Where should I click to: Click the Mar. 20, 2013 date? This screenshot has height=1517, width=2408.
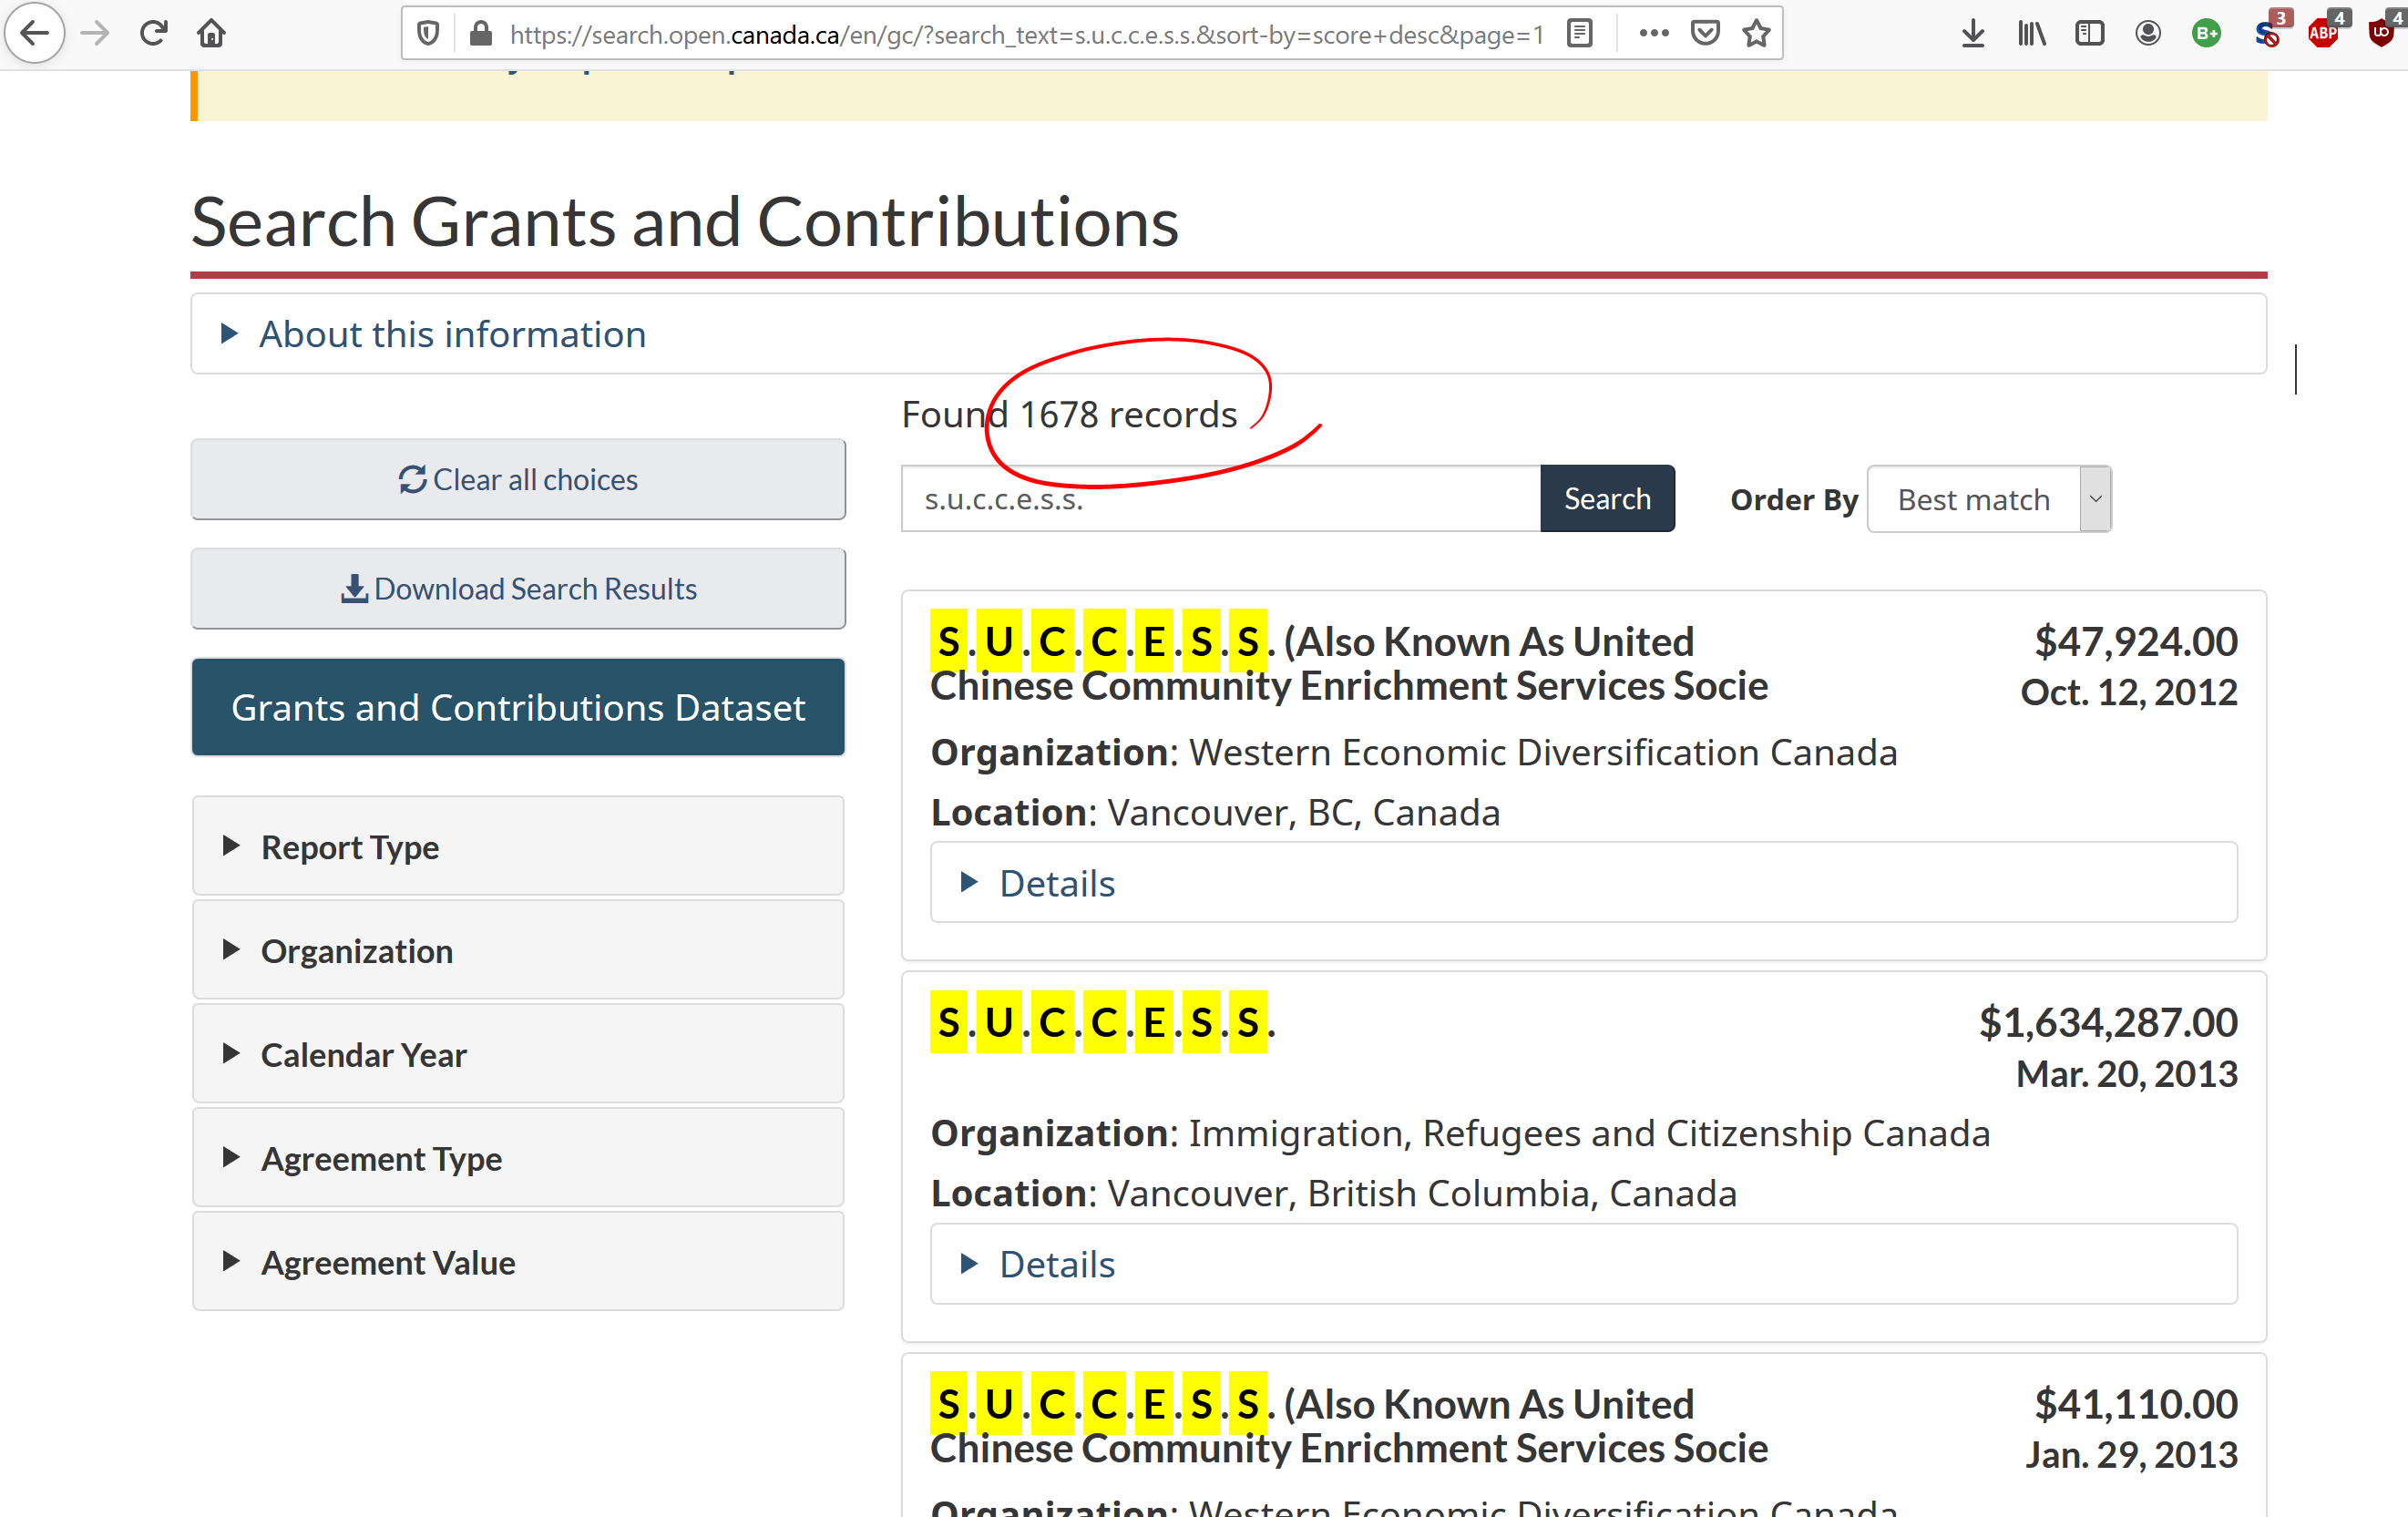coord(2127,1073)
